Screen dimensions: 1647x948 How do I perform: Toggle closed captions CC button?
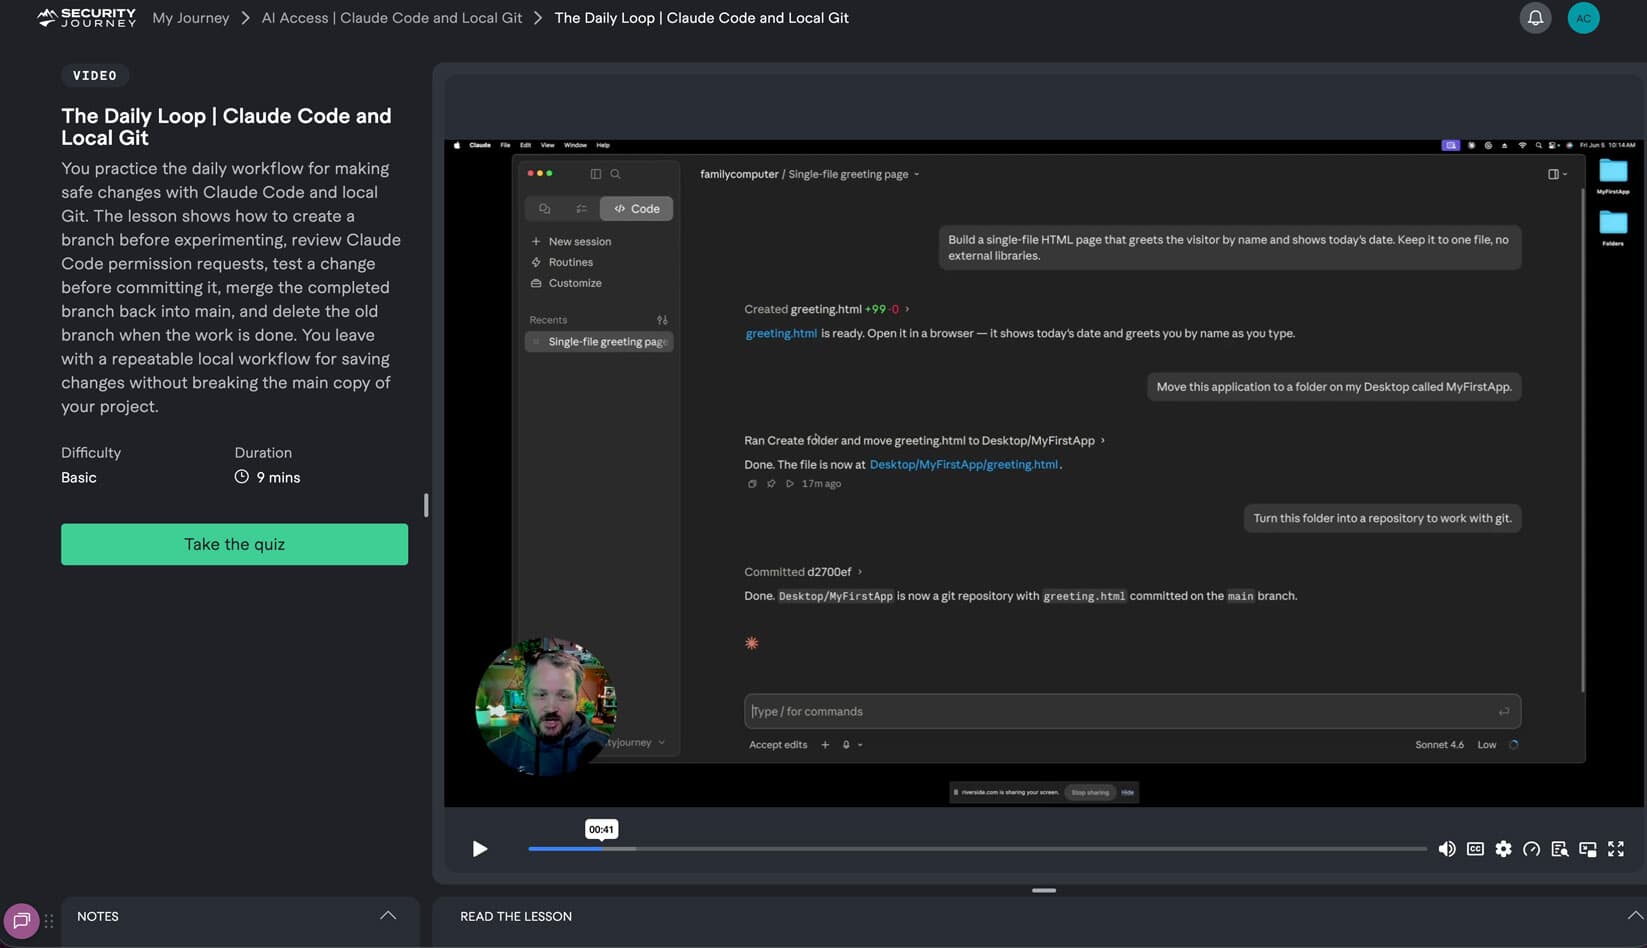click(1475, 849)
